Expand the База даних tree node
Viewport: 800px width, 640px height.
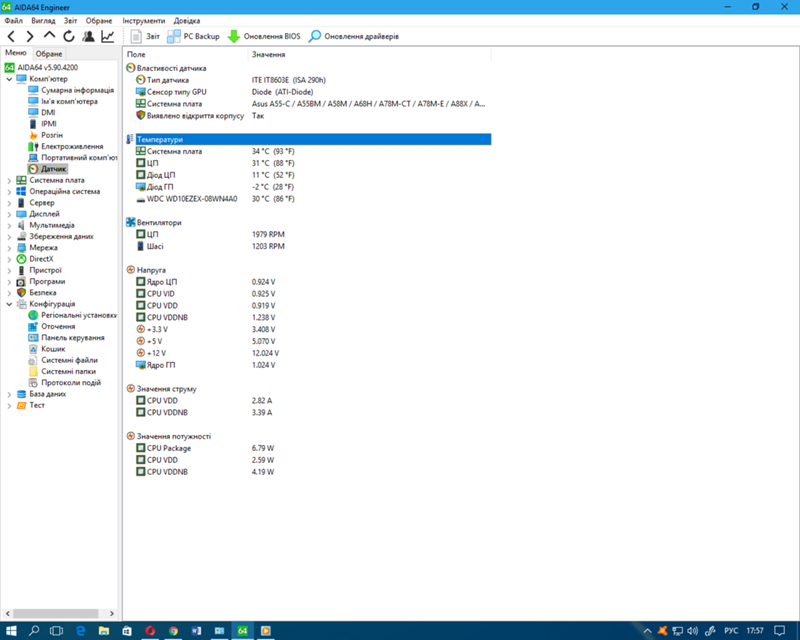[9, 394]
